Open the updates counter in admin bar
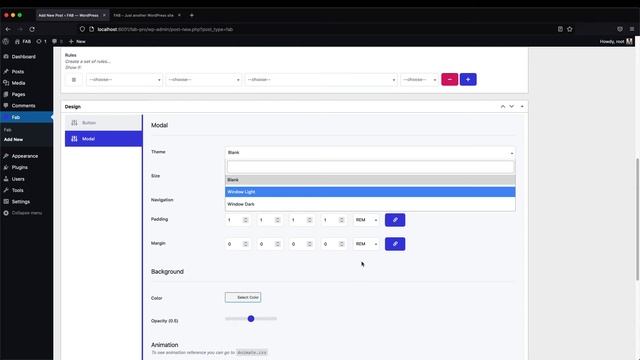The width and height of the screenshot is (640, 360). (x=41, y=41)
